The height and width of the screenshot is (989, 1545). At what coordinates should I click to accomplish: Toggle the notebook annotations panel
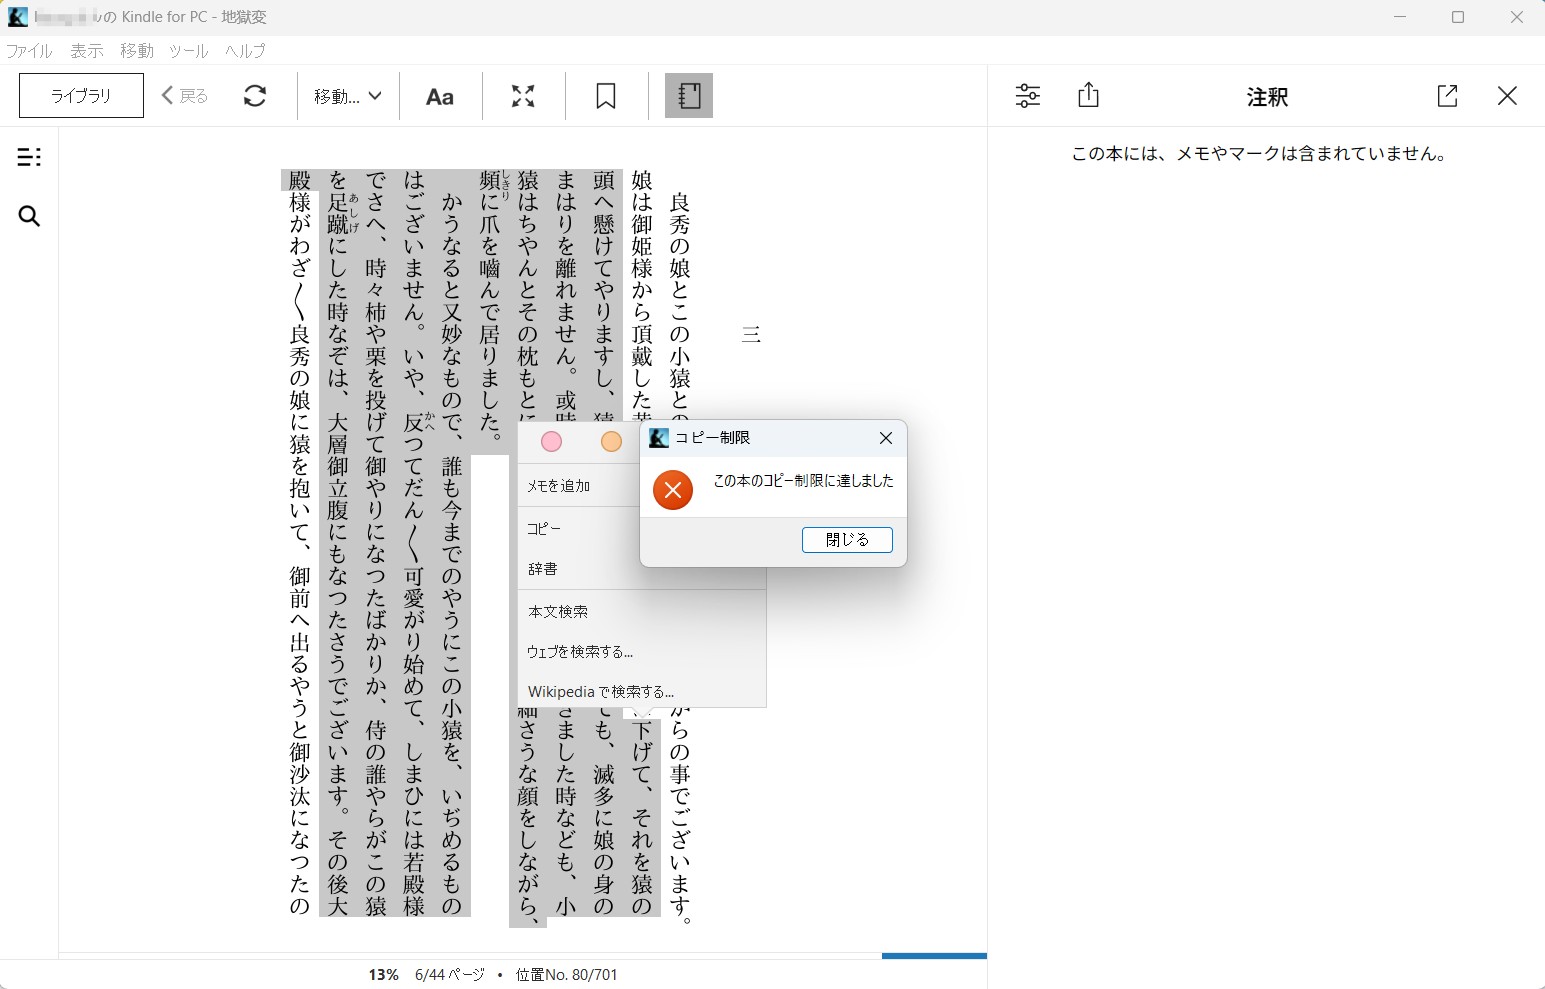coord(689,96)
